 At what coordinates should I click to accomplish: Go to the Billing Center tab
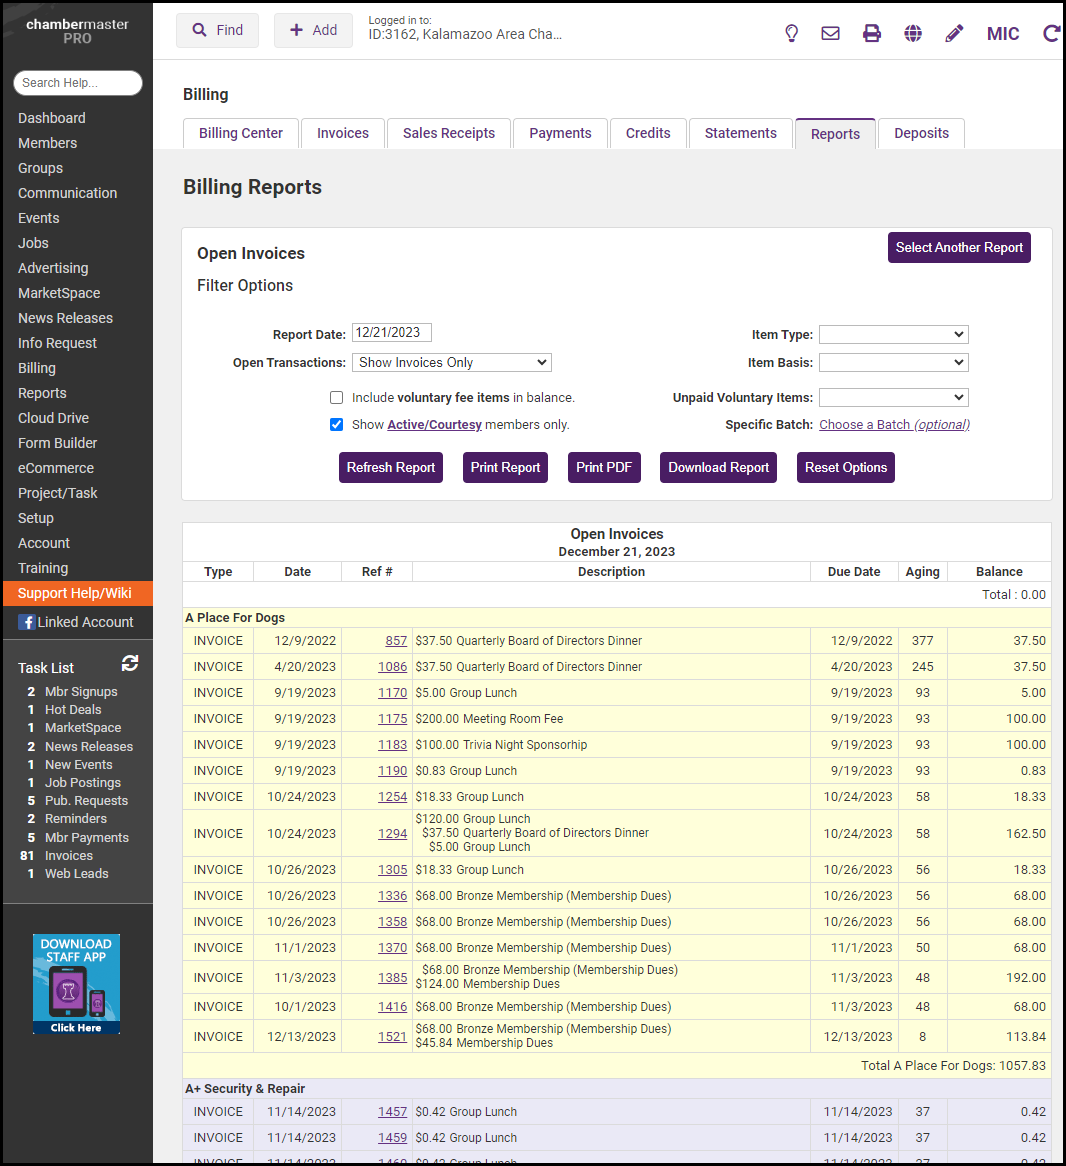241,133
